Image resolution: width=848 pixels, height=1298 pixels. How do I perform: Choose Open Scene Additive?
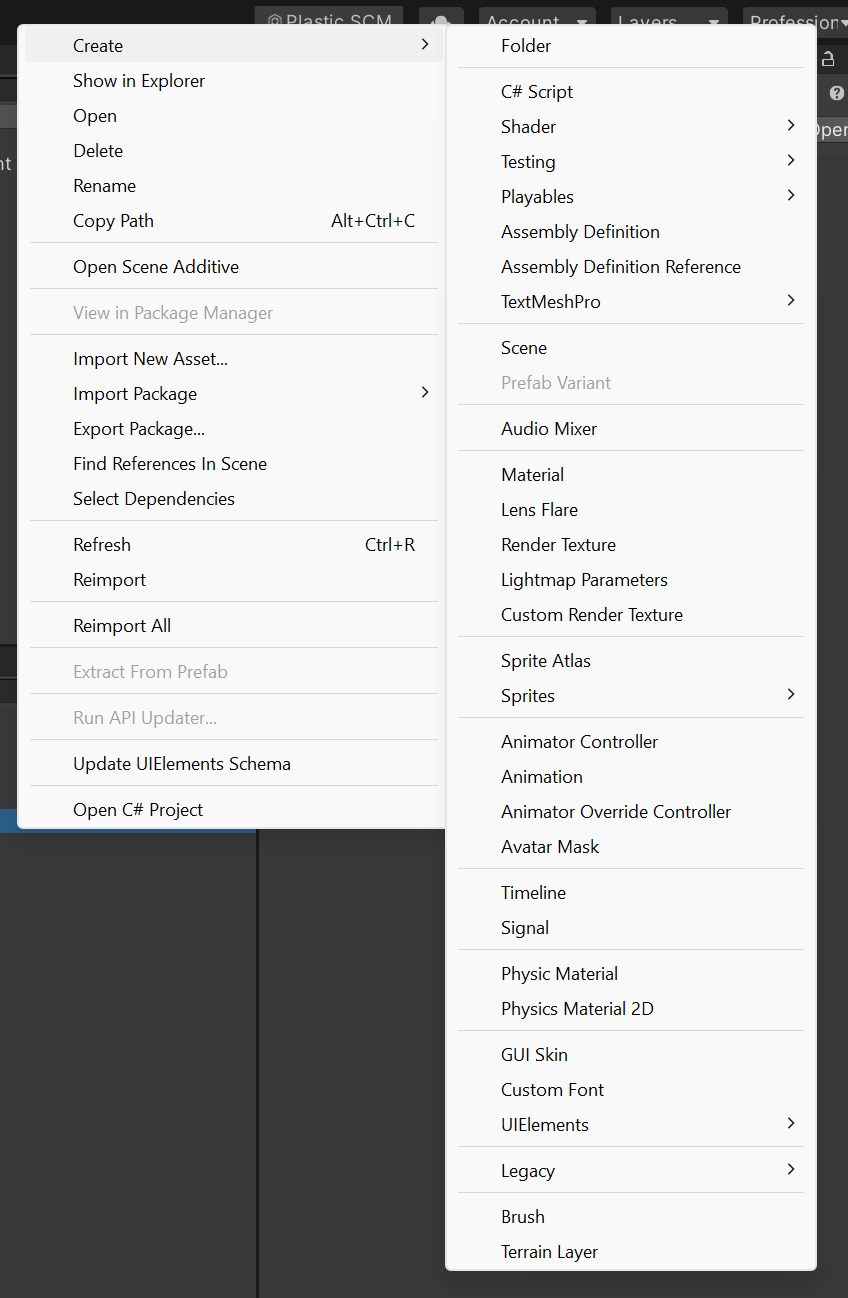[x=233, y=267]
